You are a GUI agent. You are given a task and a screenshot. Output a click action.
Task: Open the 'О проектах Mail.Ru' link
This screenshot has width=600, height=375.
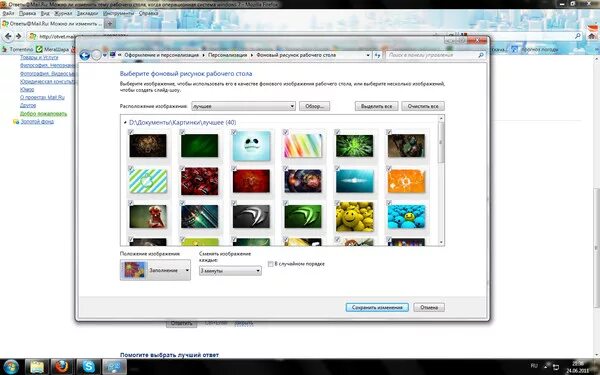(x=42, y=98)
